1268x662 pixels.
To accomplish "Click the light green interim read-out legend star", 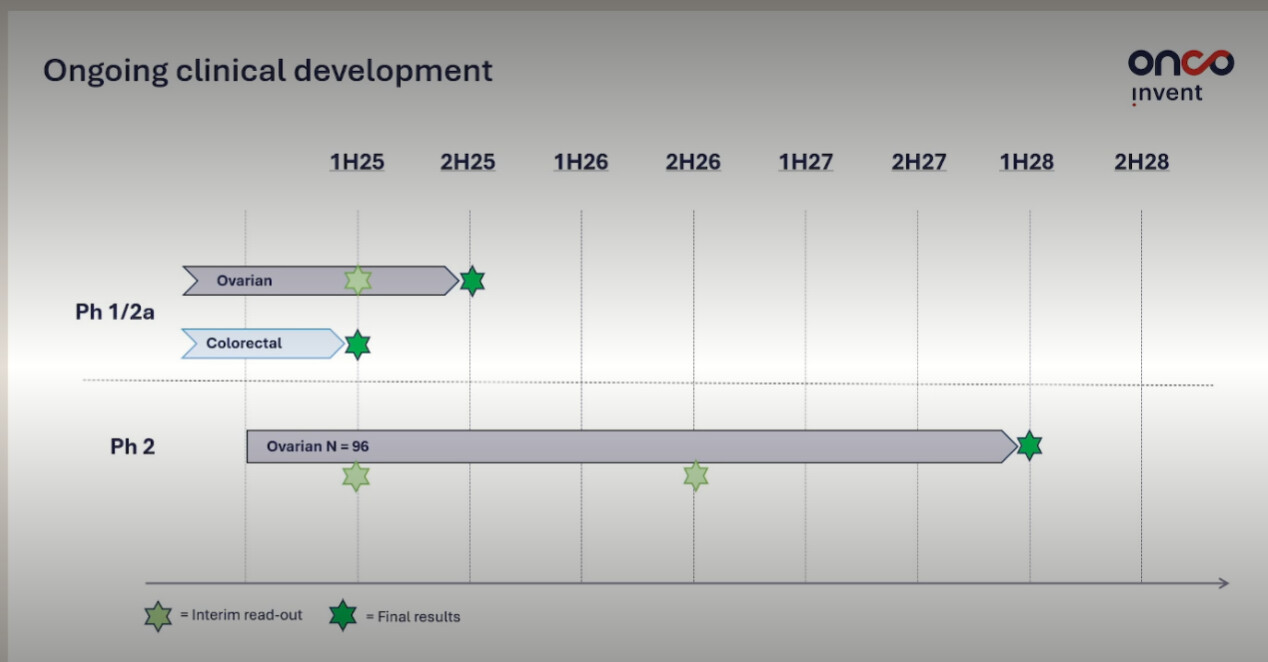I will click(158, 616).
